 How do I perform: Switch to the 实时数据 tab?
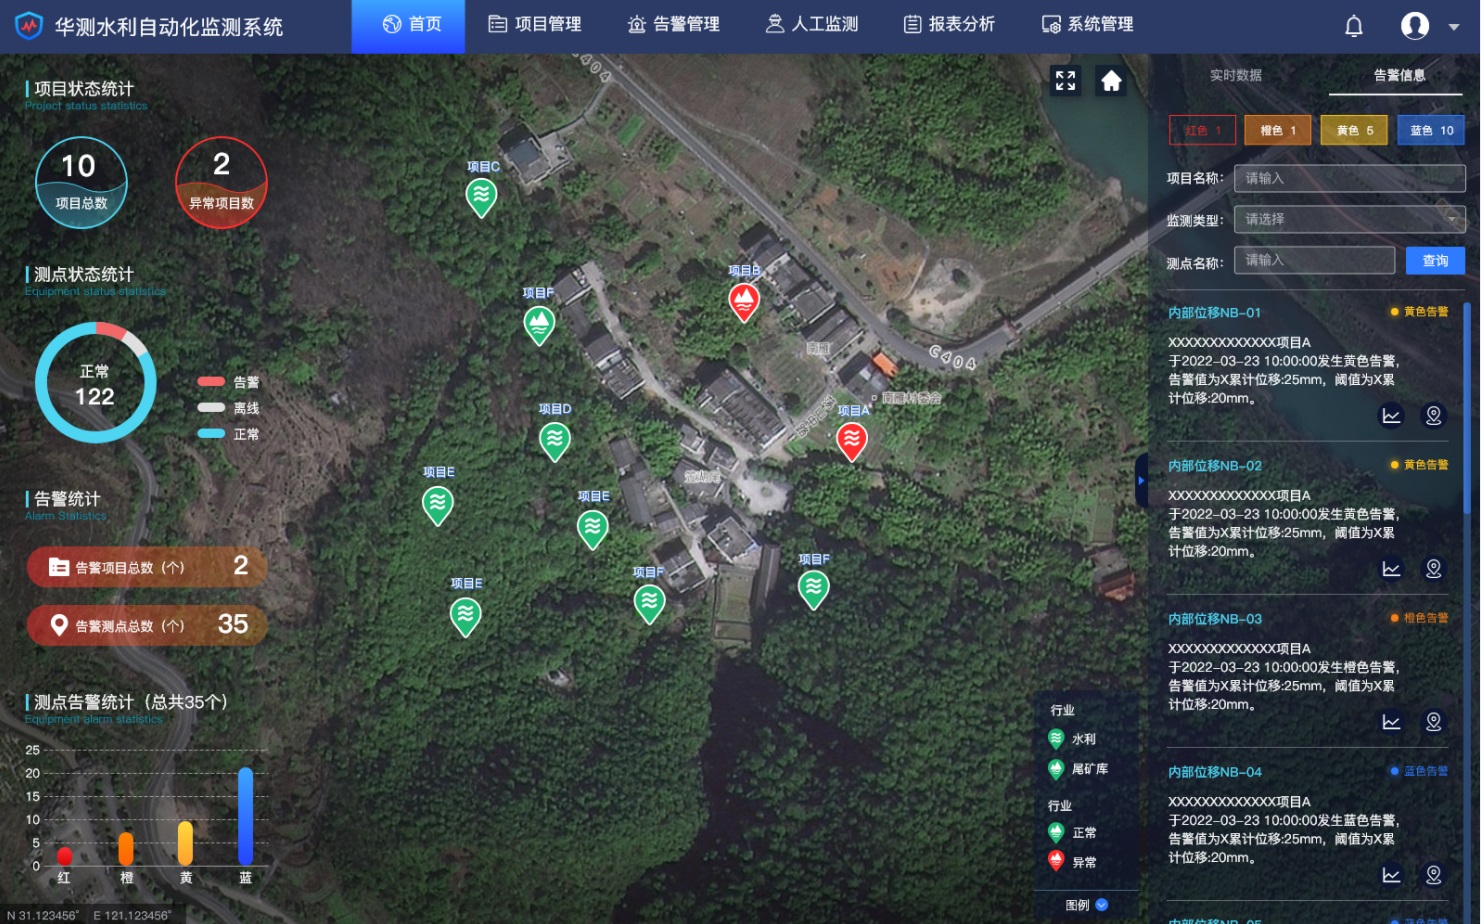coord(1235,76)
